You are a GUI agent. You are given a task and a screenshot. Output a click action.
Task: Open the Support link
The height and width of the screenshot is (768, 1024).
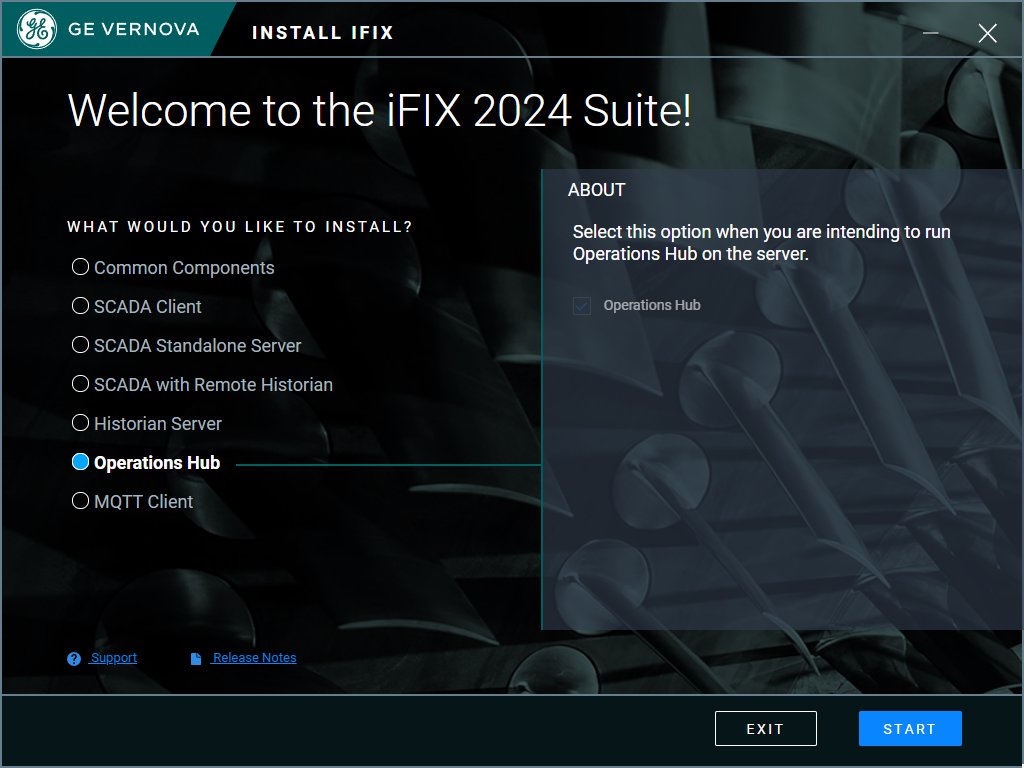pyautogui.click(x=114, y=658)
